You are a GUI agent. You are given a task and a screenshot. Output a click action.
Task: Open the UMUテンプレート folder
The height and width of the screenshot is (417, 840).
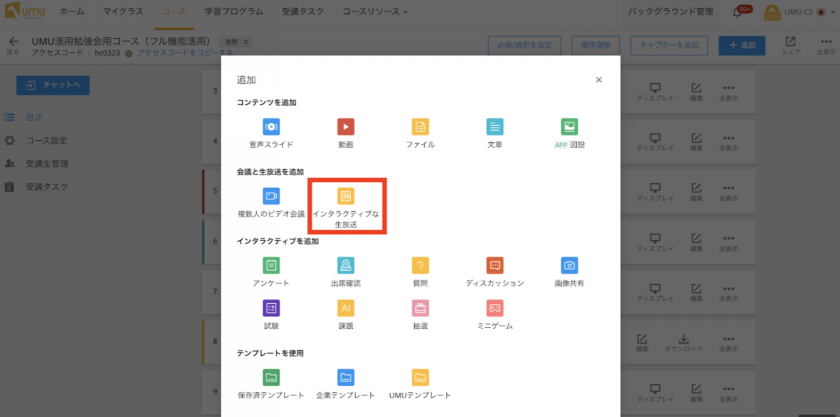pos(420,378)
